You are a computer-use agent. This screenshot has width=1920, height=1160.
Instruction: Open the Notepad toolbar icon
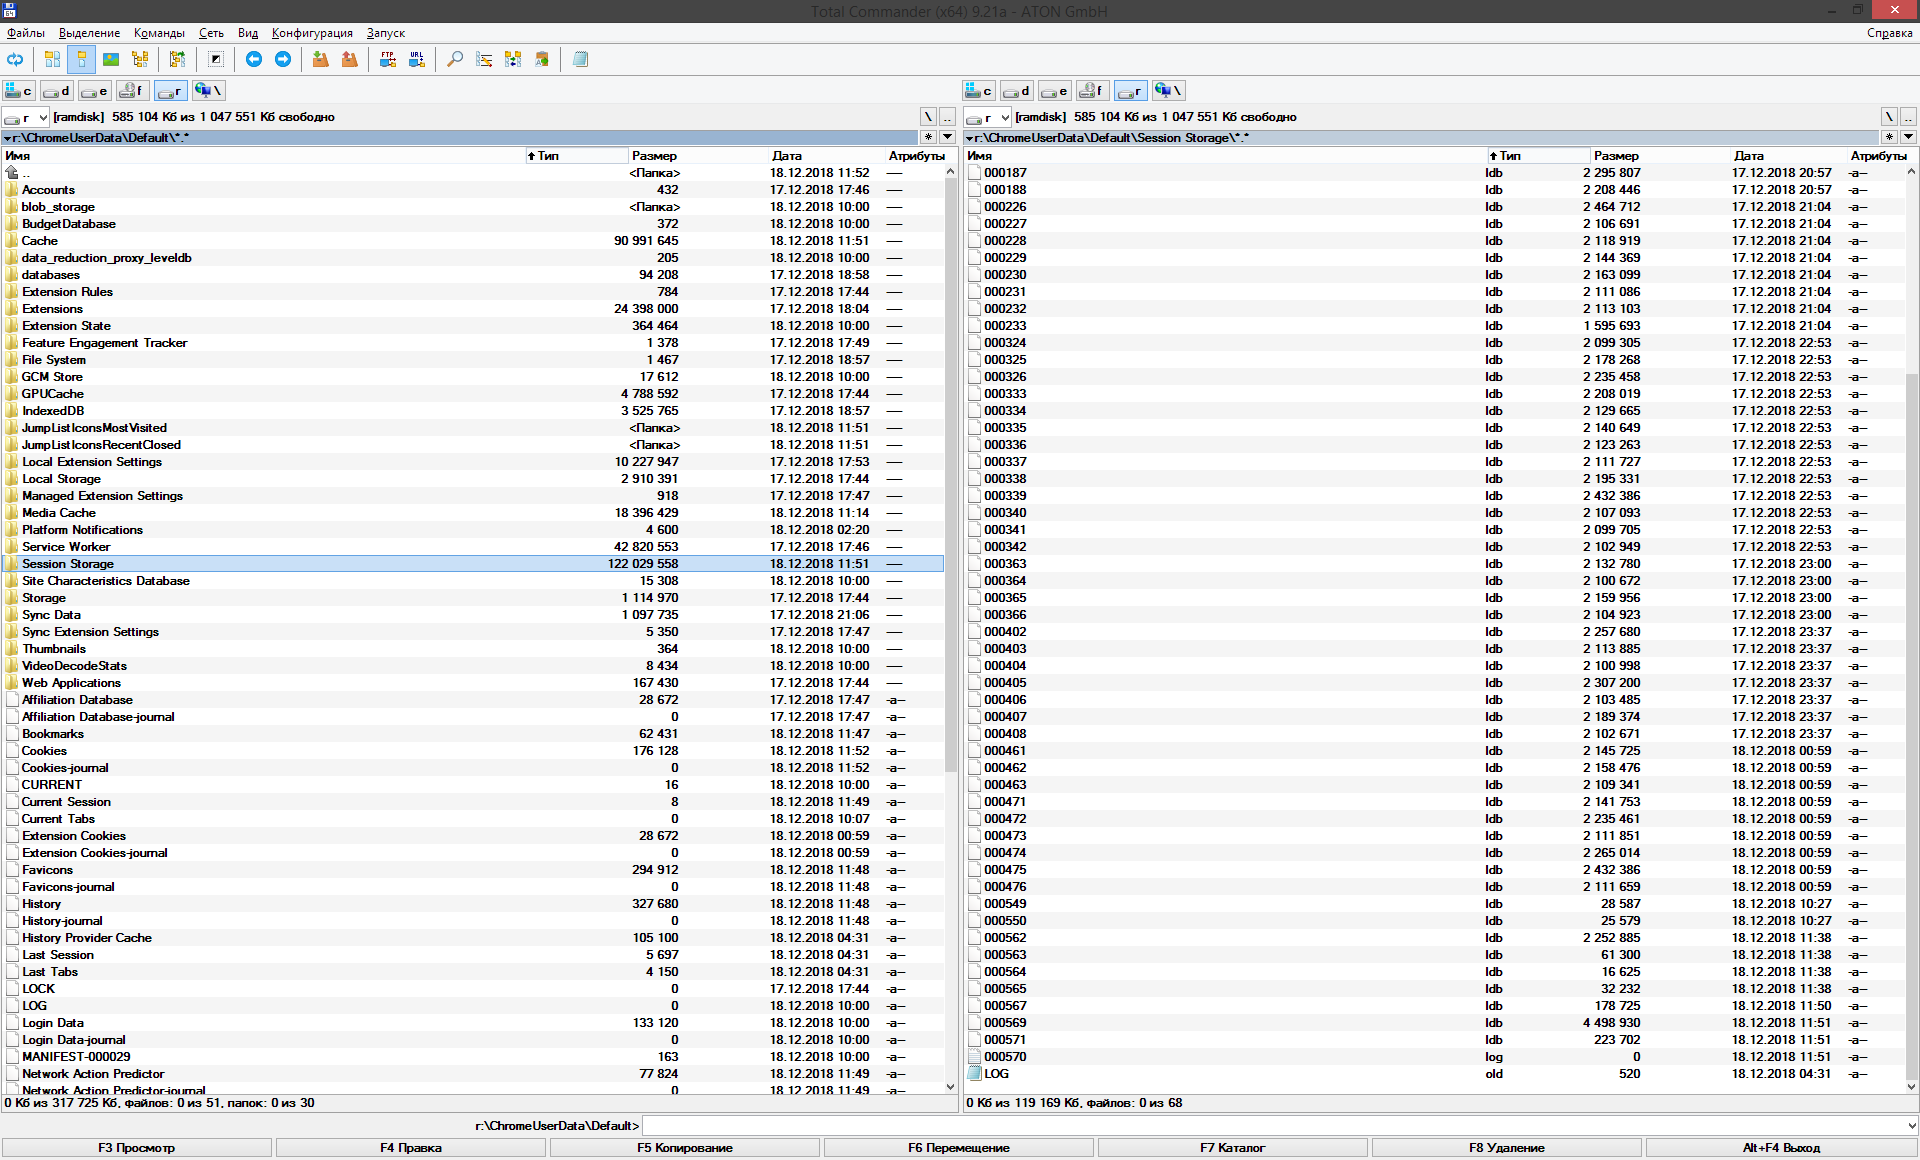click(580, 60)
